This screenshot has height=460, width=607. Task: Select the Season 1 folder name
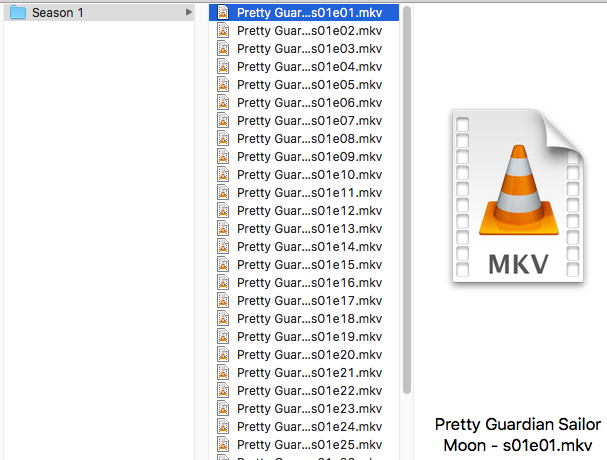point(58,13)
